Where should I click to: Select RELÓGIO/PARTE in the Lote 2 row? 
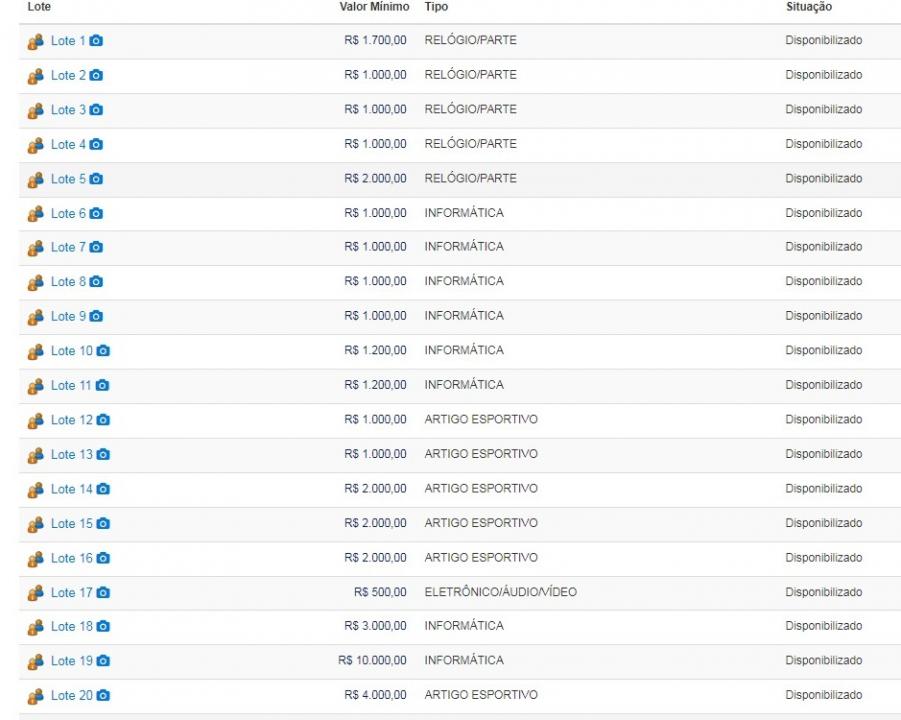tap(470, 75)
